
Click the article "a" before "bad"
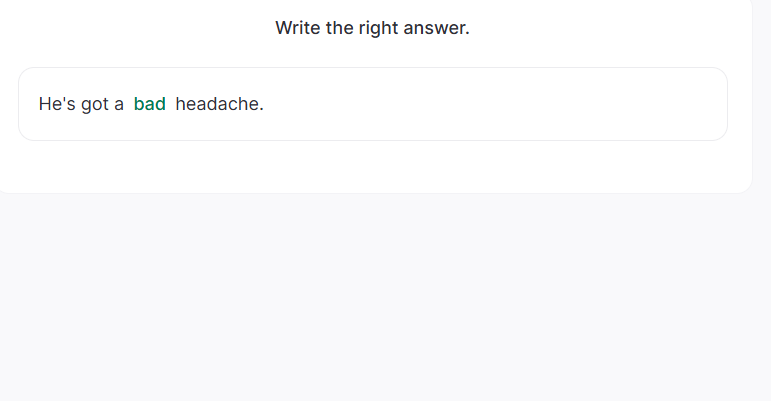[119, 104]
